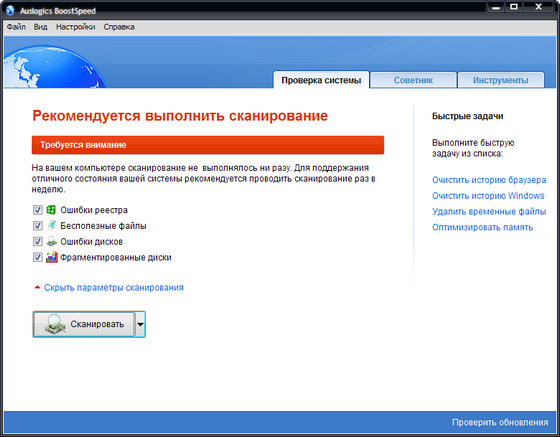Collapse options via Скрыть параметры сканирования

(x=114, y=288)
